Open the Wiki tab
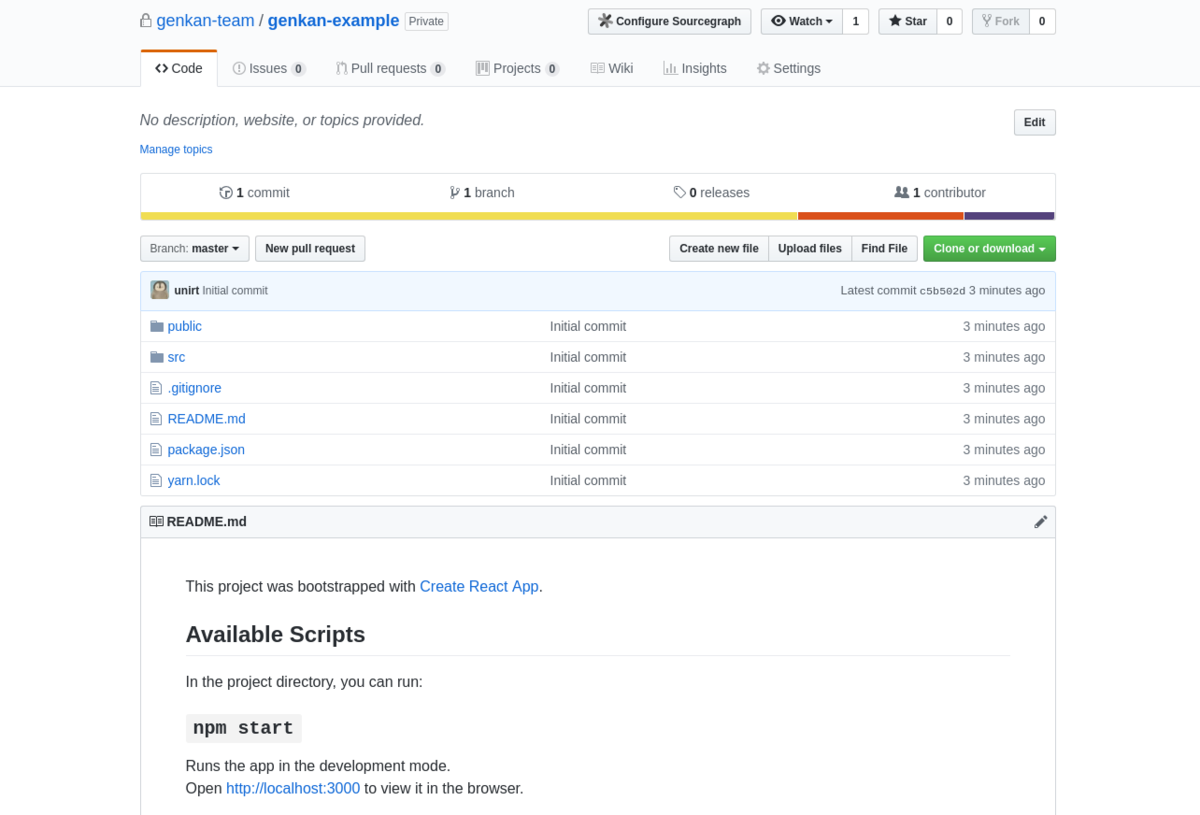The width and height of the screenshot is (1200, 815). click(611, 68)
